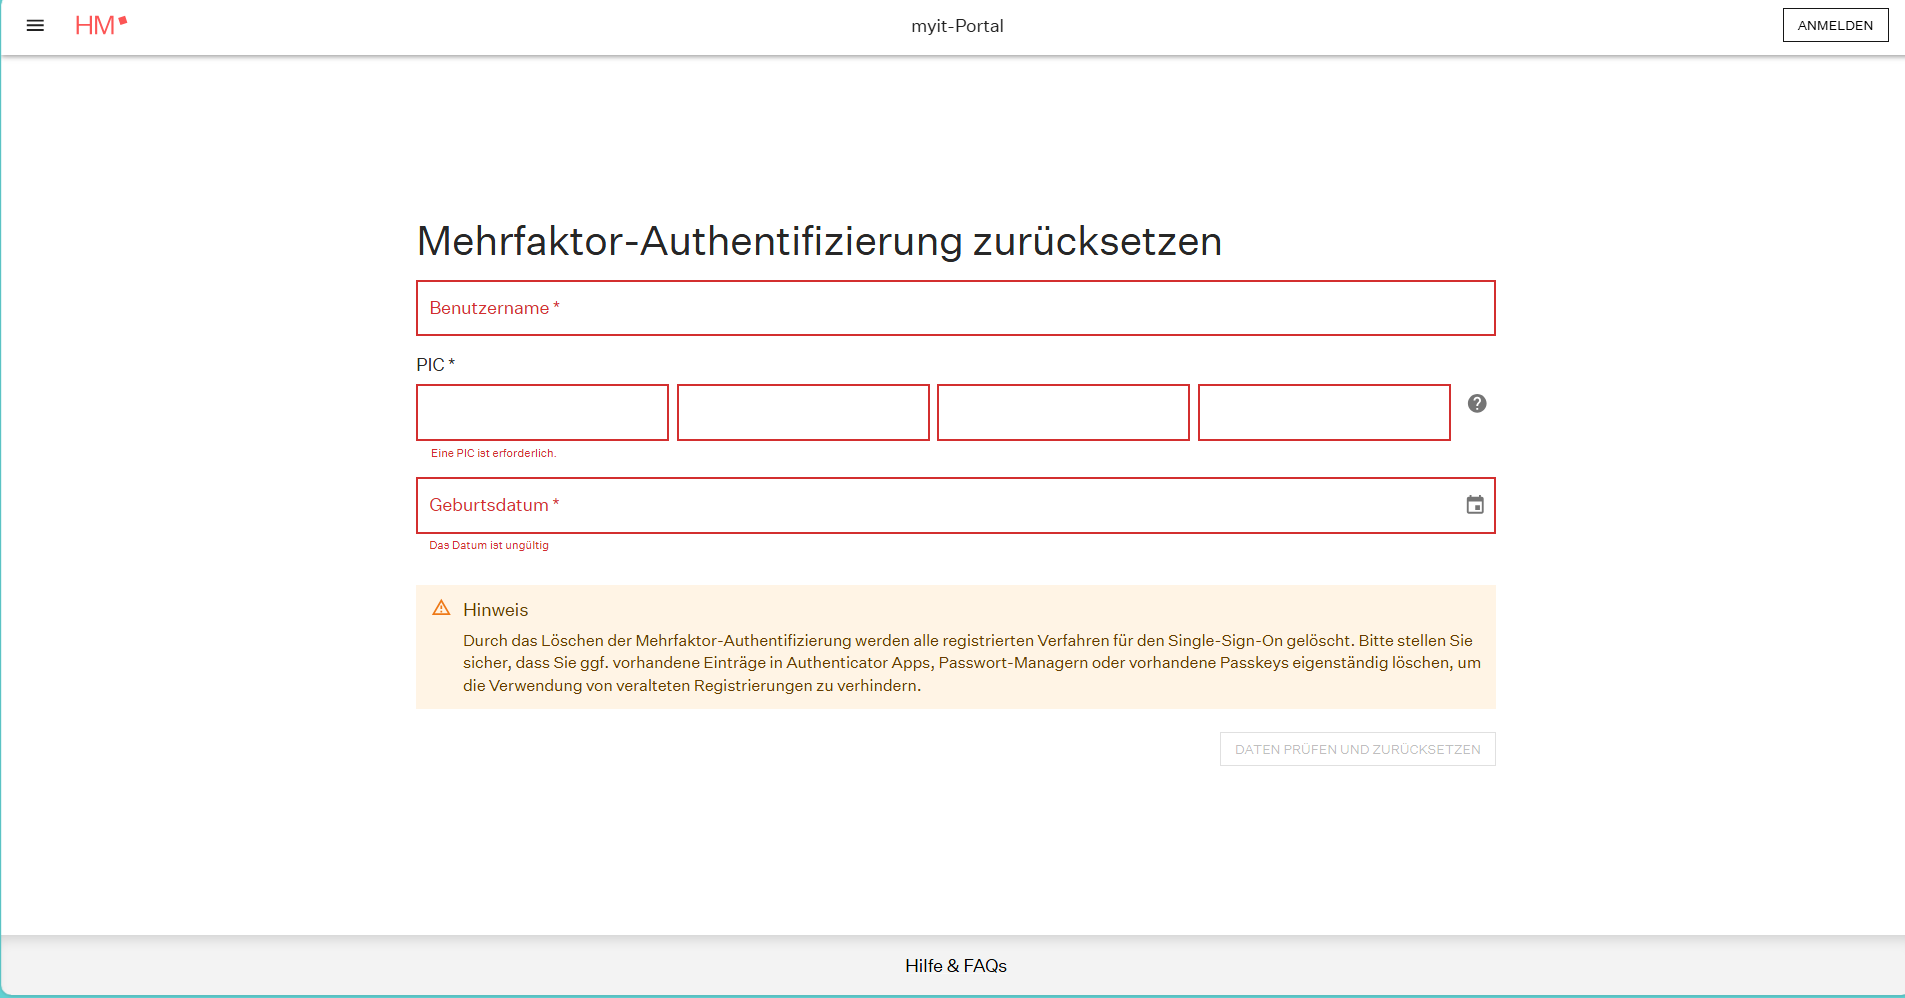Focus the Benutzername input field
This screenshot has width=1905, height=998.
click(955, 308)
